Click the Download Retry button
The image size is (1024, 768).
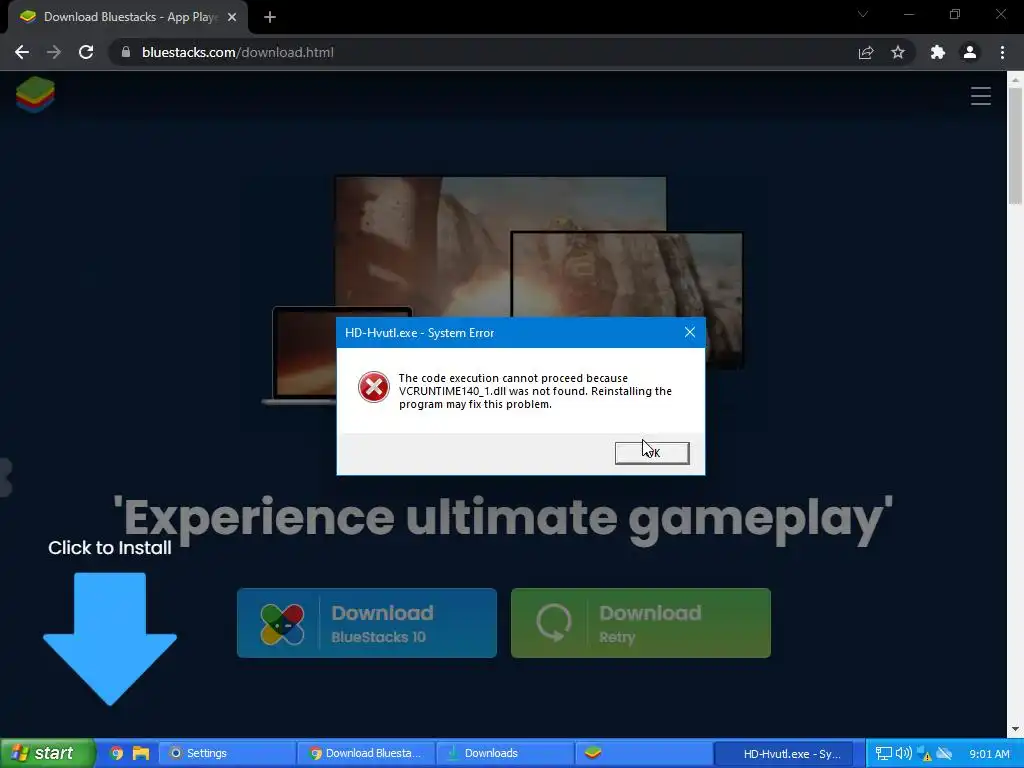(641, 623)
